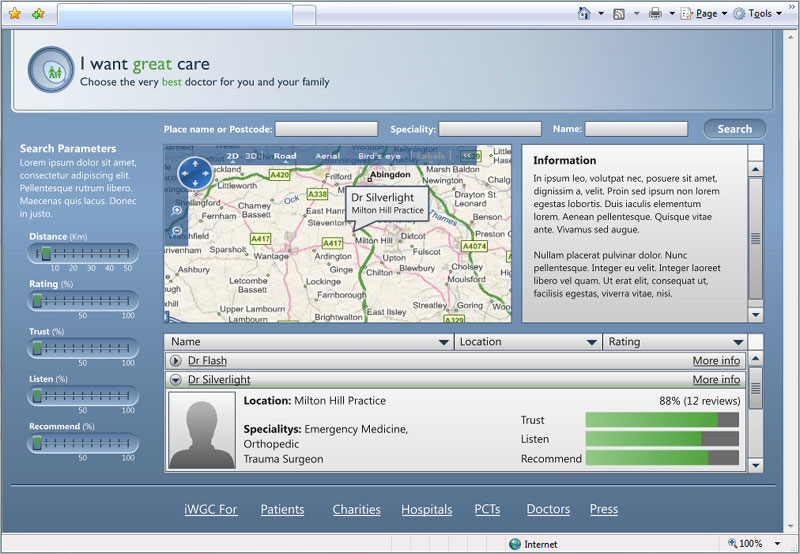800x554 pixels.
Task: Open the browser Page menu
Action: 706,14
